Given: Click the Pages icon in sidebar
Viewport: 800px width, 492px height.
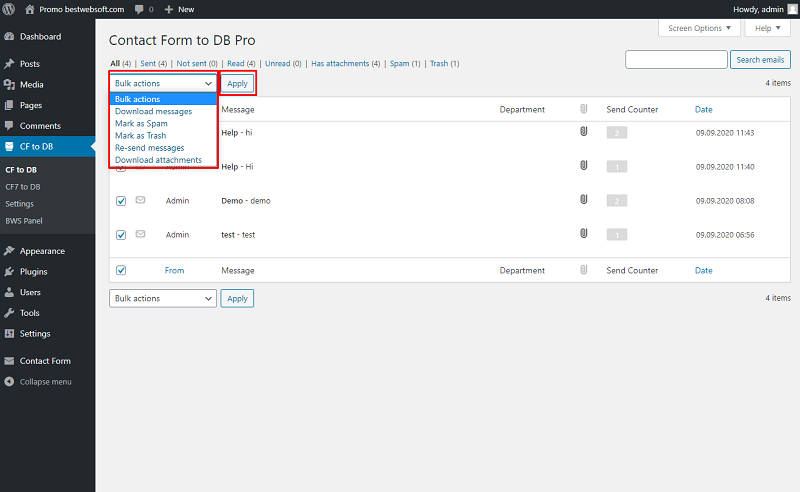Looking at the screenshot, I should (x=9, y=105).
